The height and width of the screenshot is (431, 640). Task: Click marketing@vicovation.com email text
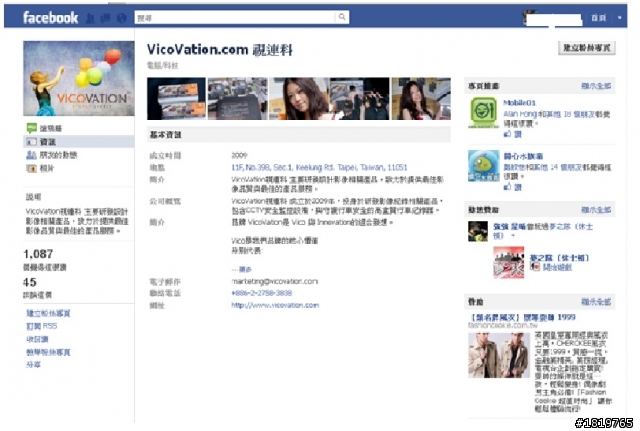point(275,281)
